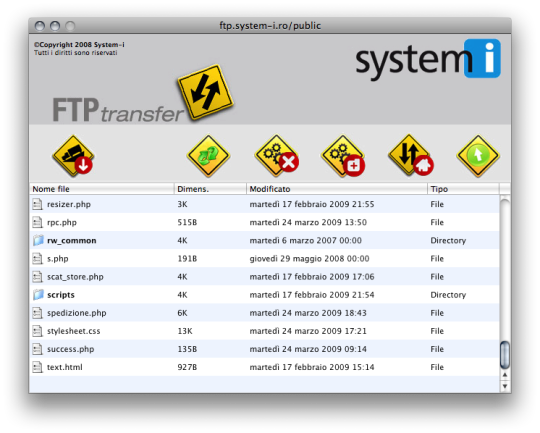Click date martedì 6 marzo 2007 00:00
This screenshot has height=433, width=540.
pyautogui.click(x=305, y=240)
